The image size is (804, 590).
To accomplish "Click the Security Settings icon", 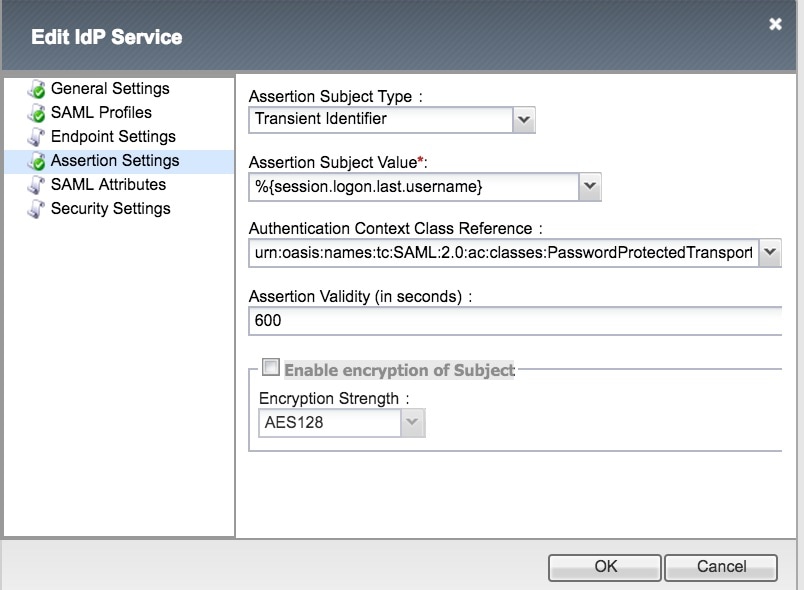I will pyautogui.click(x=36, y=209).
